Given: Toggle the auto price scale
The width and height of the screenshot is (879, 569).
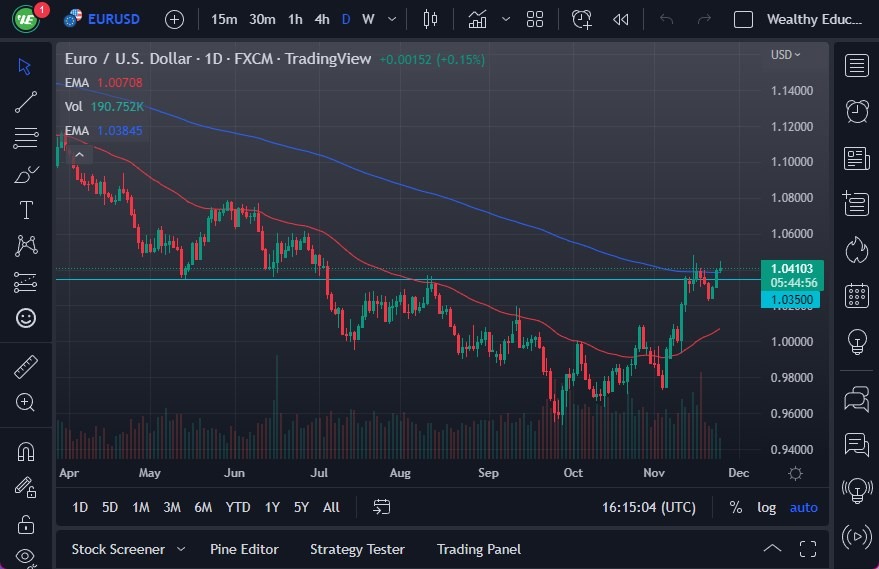Looking at the screenshot, I should pos(803,507).
